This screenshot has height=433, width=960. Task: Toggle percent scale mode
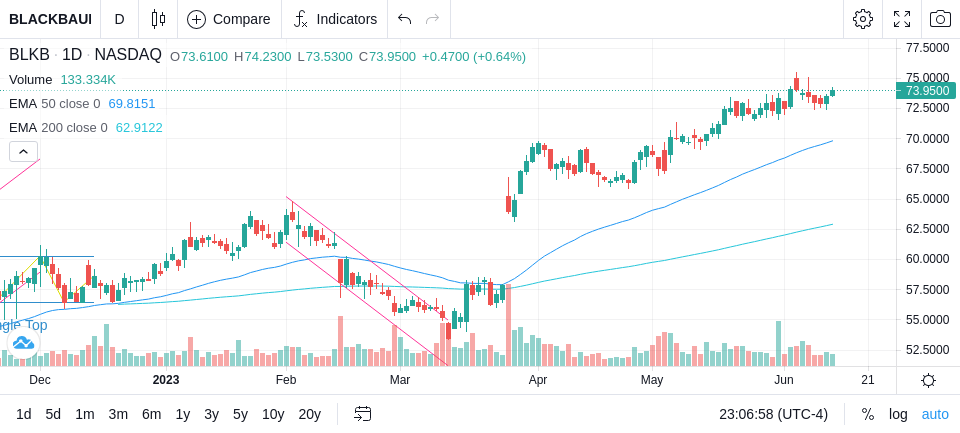(x=868, y=415)
